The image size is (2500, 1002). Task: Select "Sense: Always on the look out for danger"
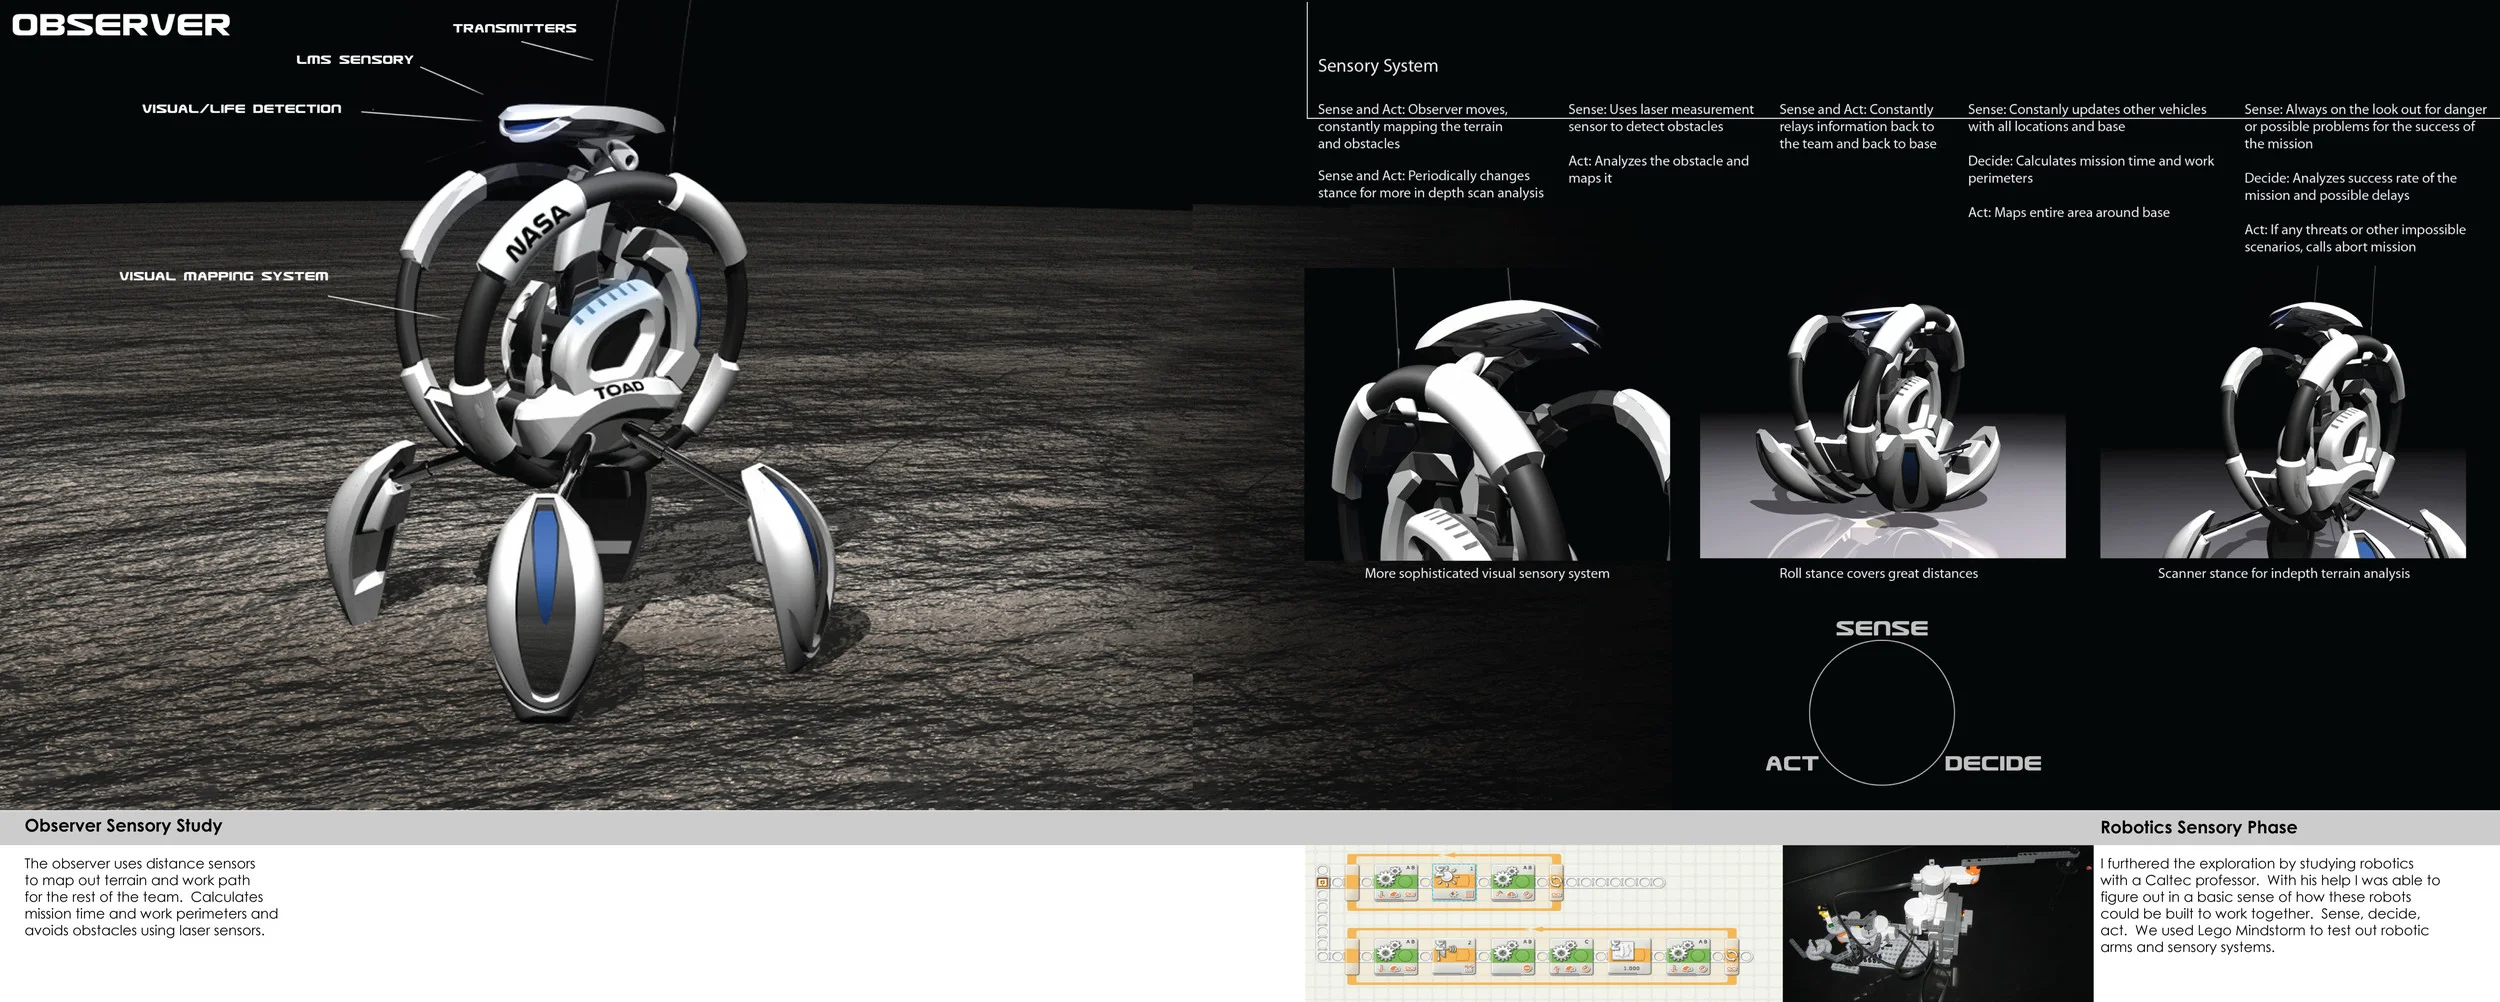point(2365,110)
